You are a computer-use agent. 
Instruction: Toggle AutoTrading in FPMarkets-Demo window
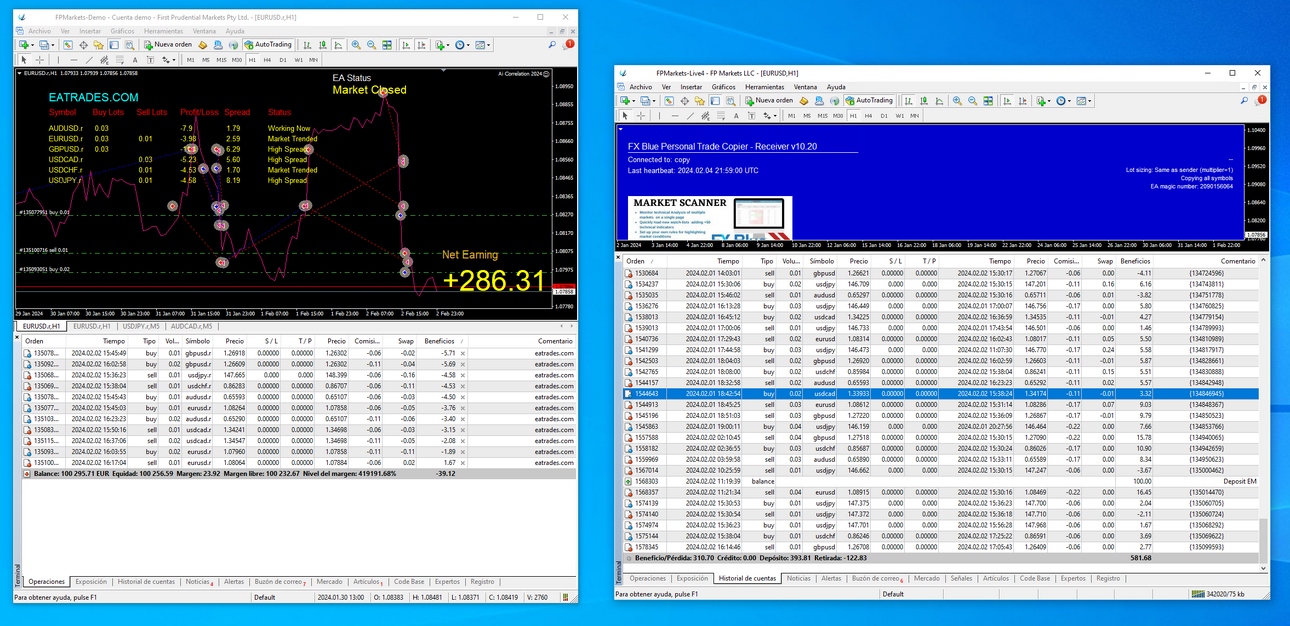[x=268, y=45]
